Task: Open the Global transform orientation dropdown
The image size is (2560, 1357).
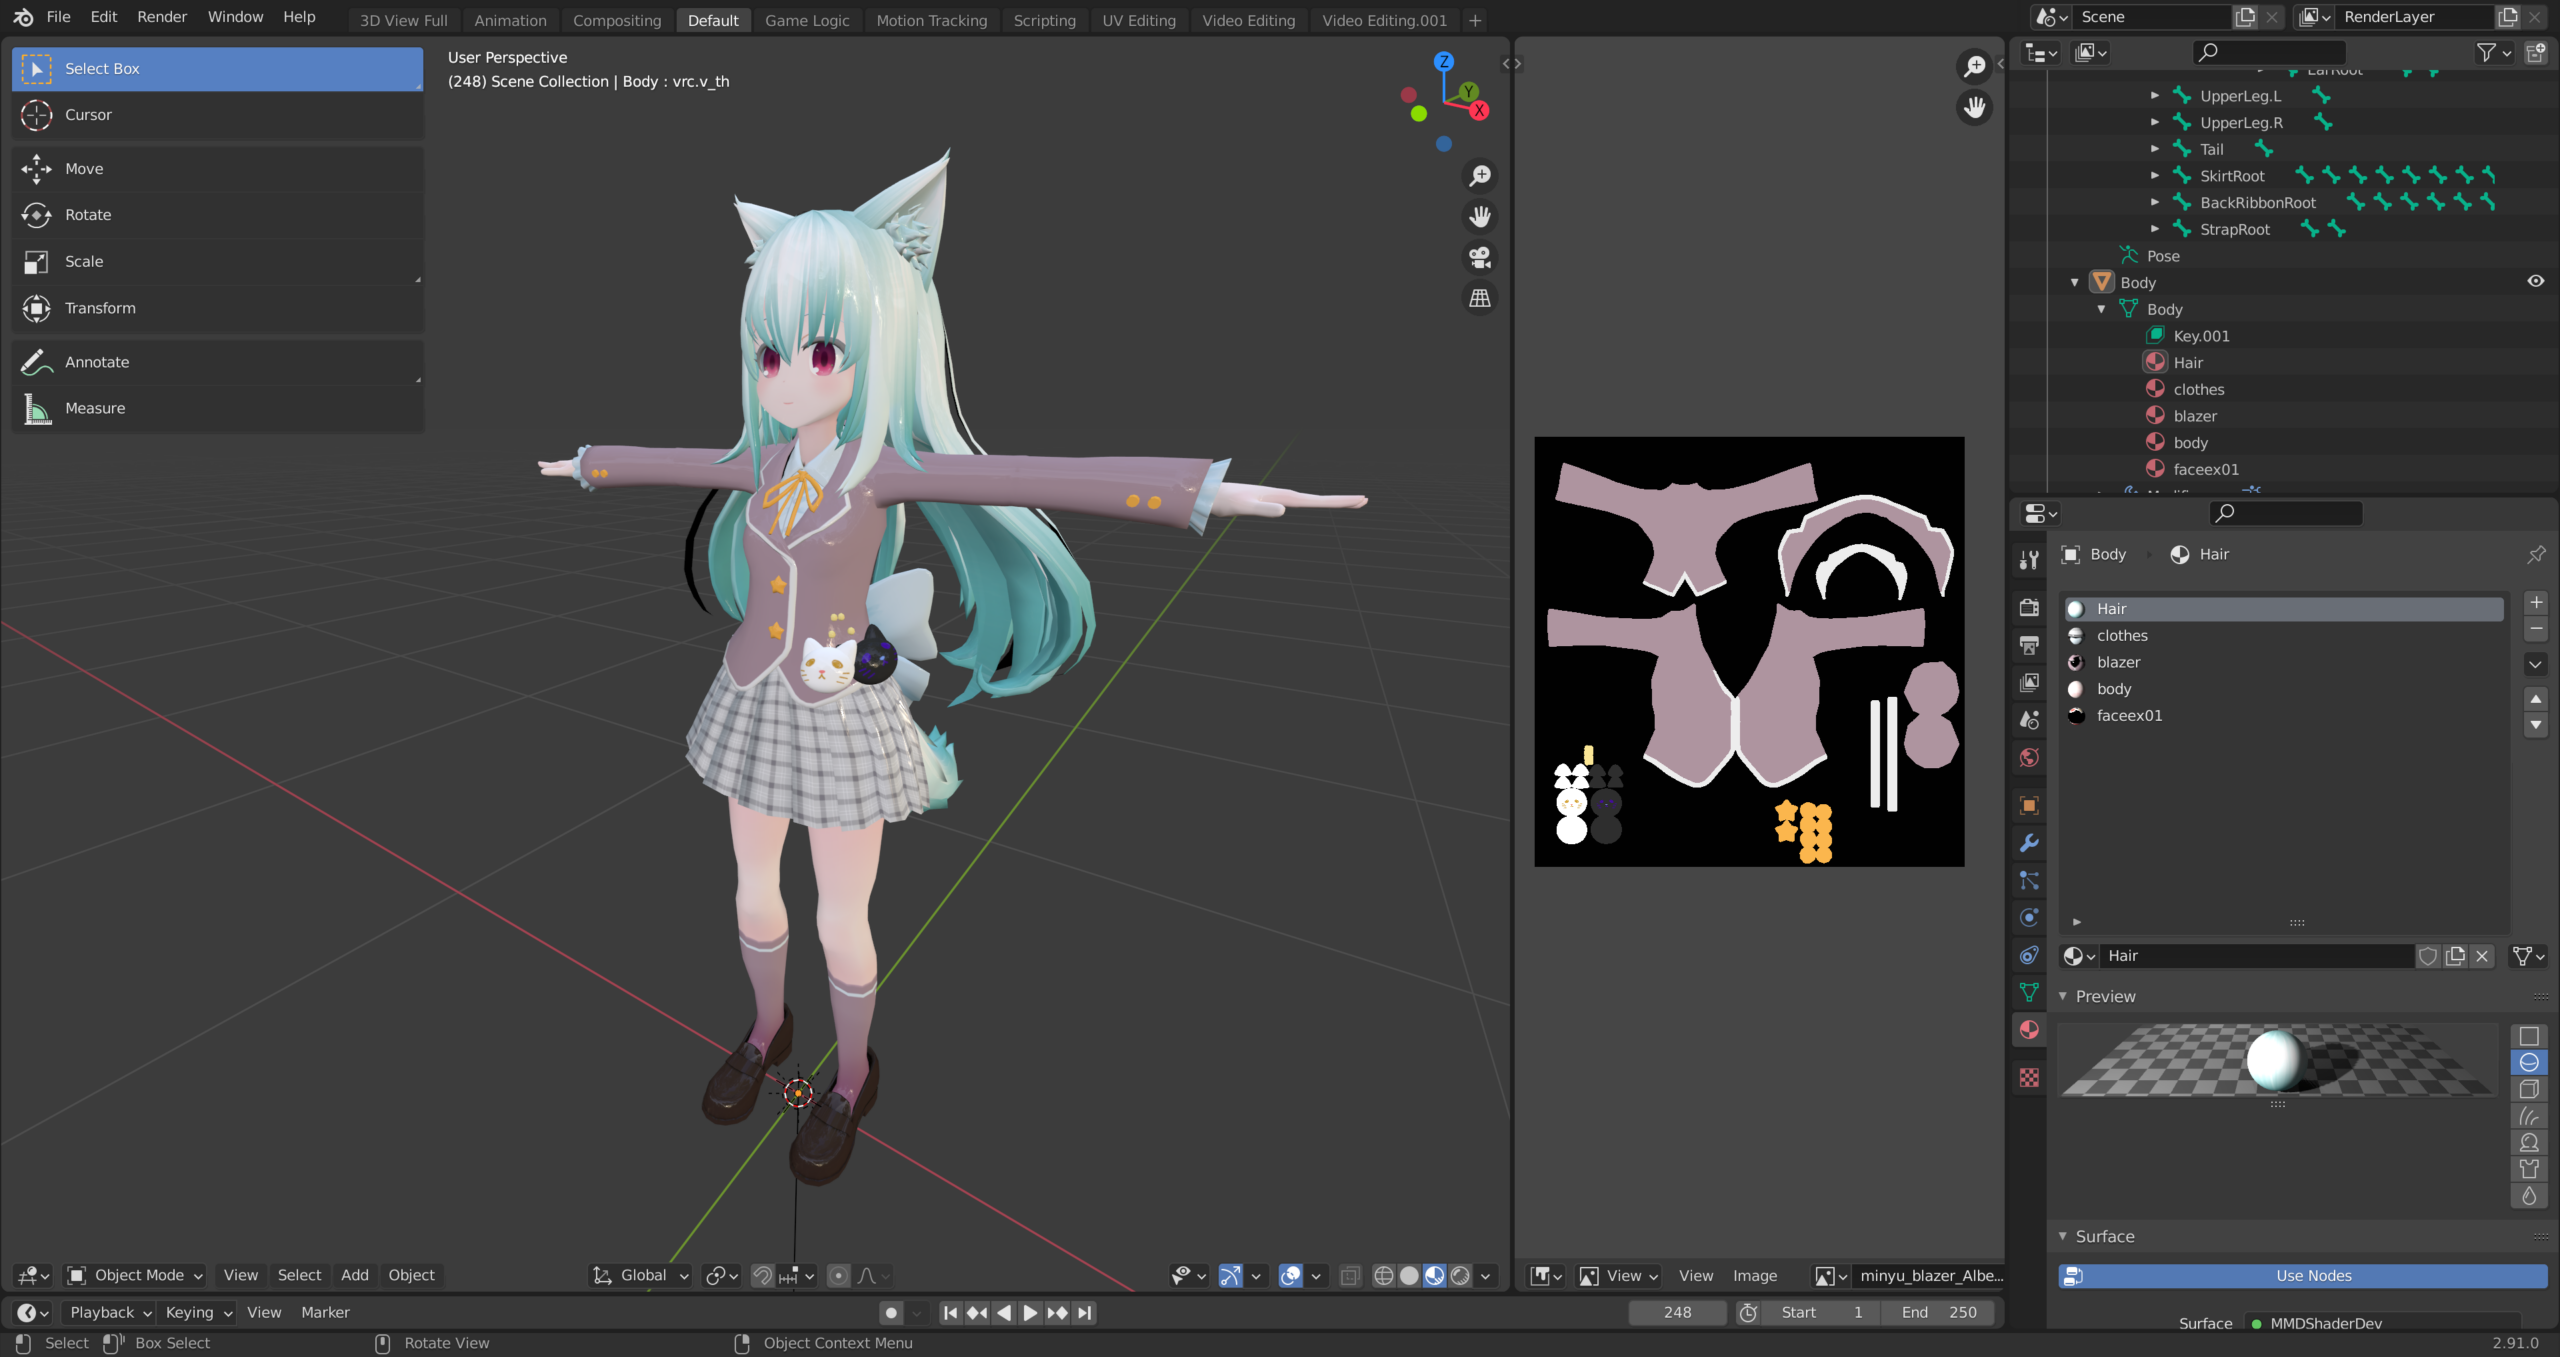Action: (641, 1275)
